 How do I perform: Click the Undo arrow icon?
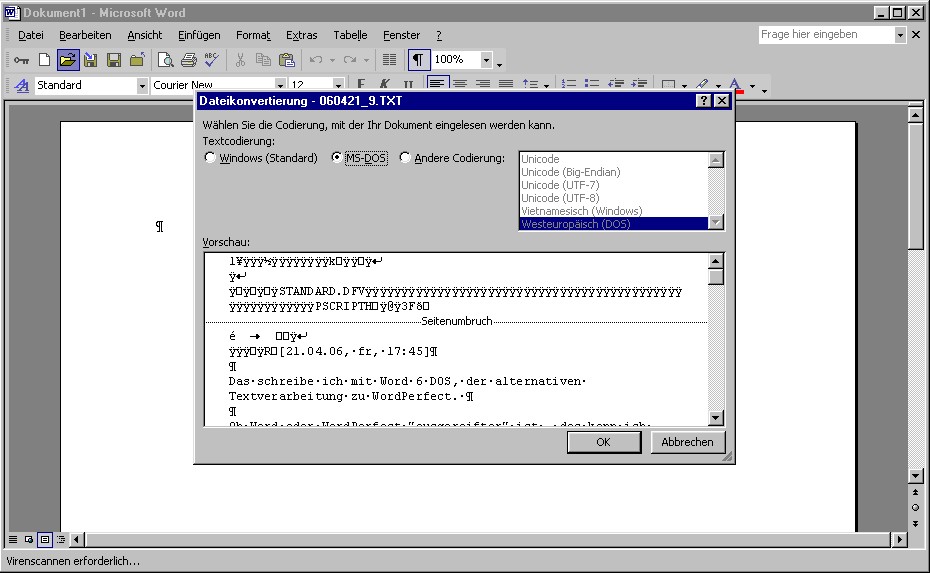pyautogui.click(x=316, y=60)
